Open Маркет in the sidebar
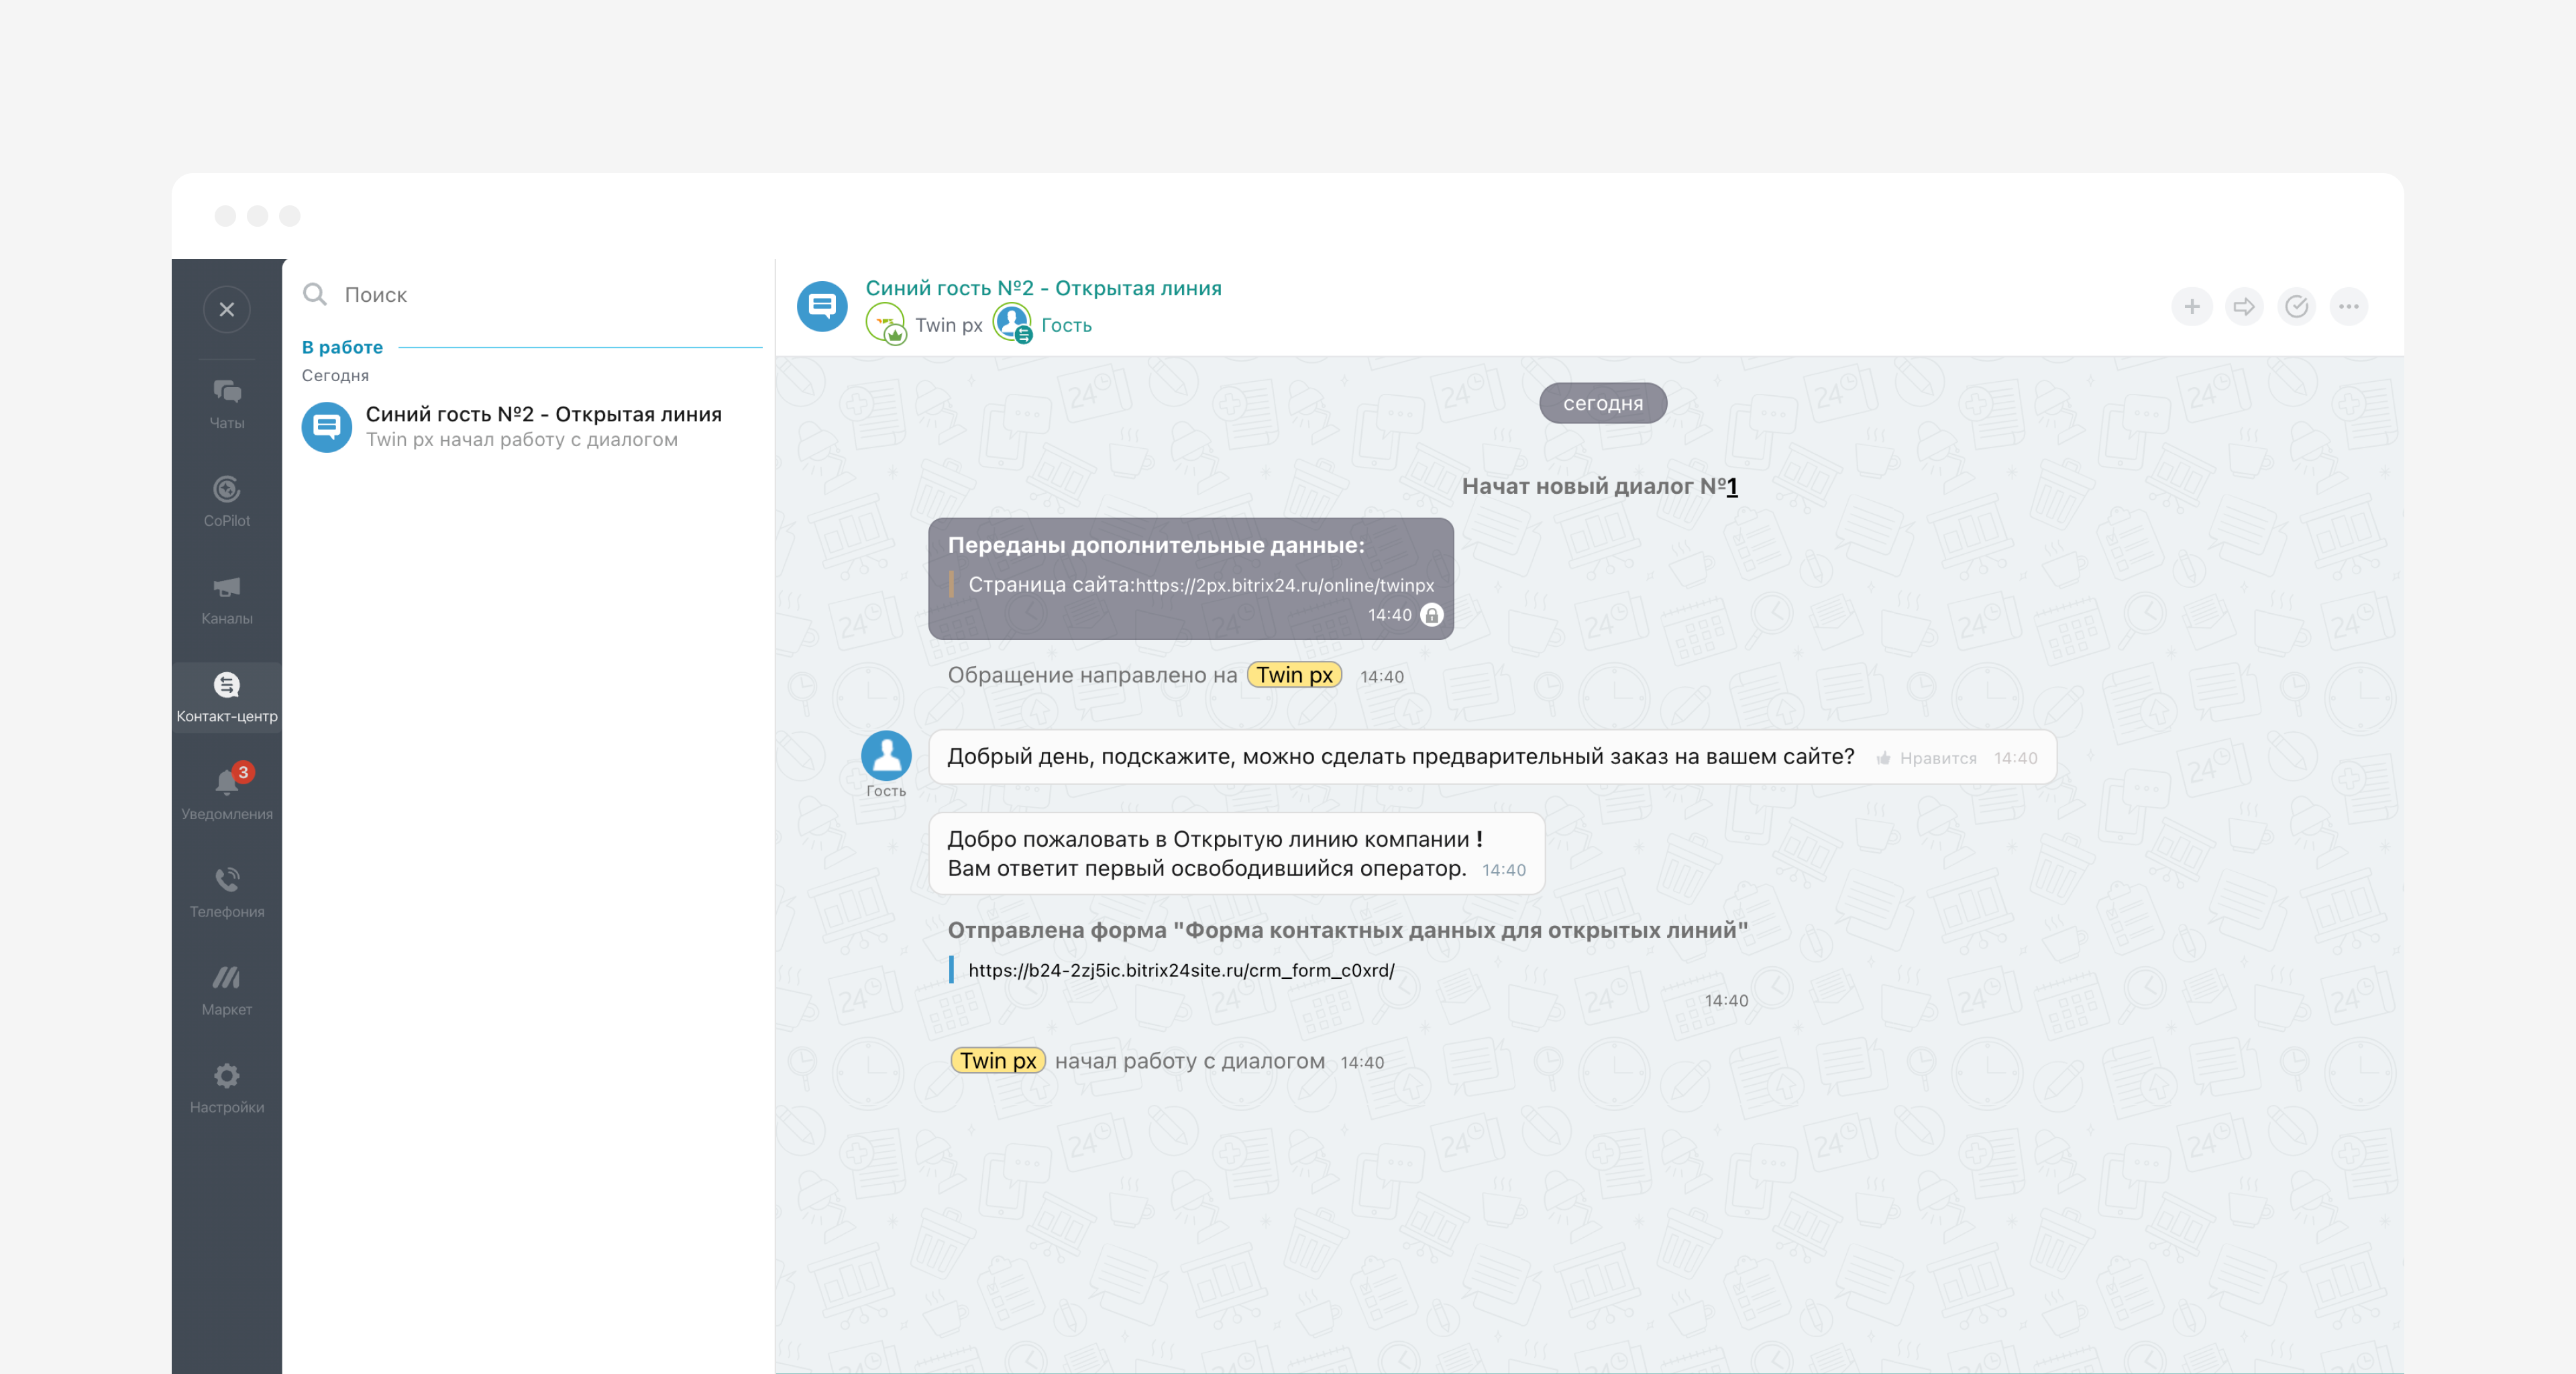Viewport: 2576px width, 1374px height. [x=227, y=991]
